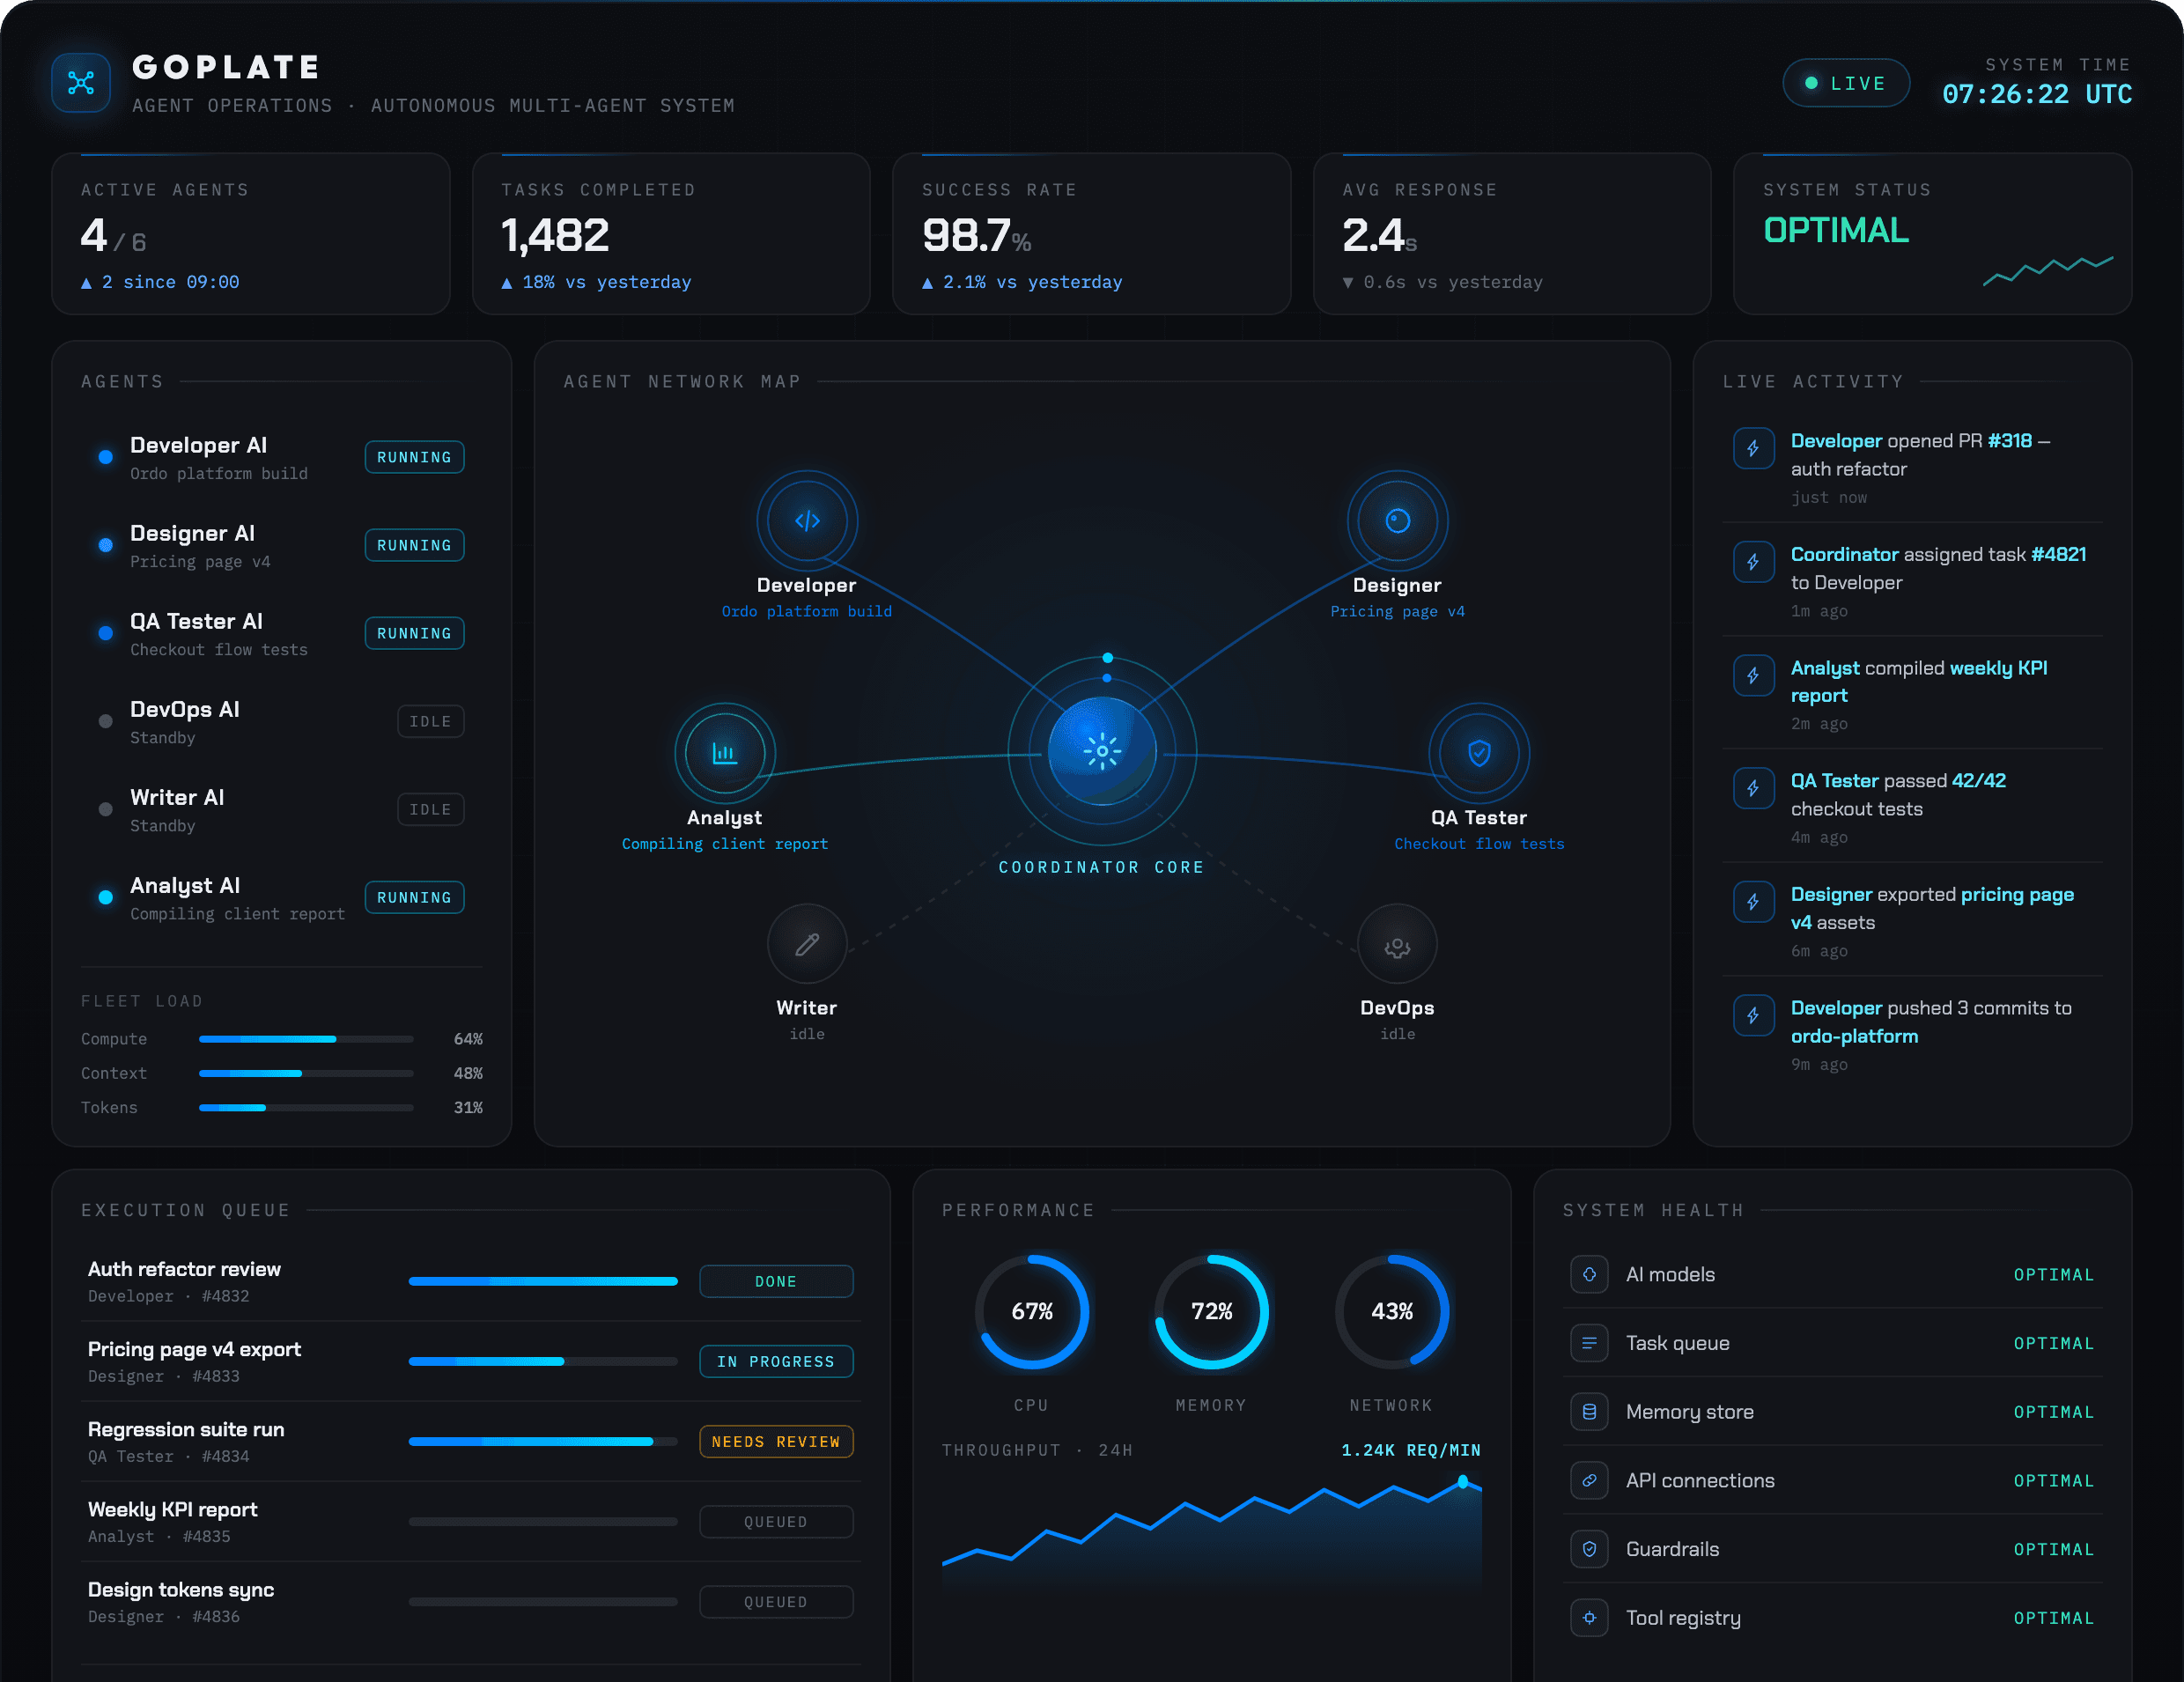Click bolt icon beside PR #318 activity

pos(1753,449)
